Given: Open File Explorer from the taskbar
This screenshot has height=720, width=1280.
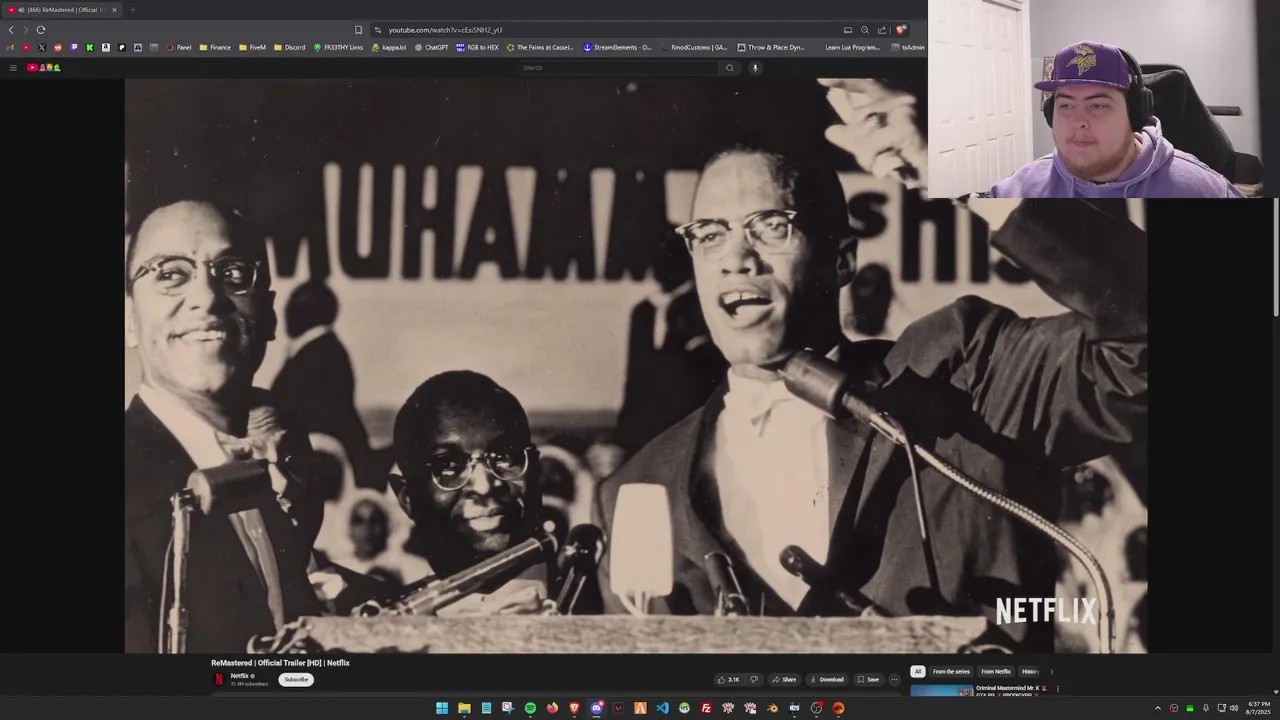Looking at the screenshot, I should (x=464, y=708).
